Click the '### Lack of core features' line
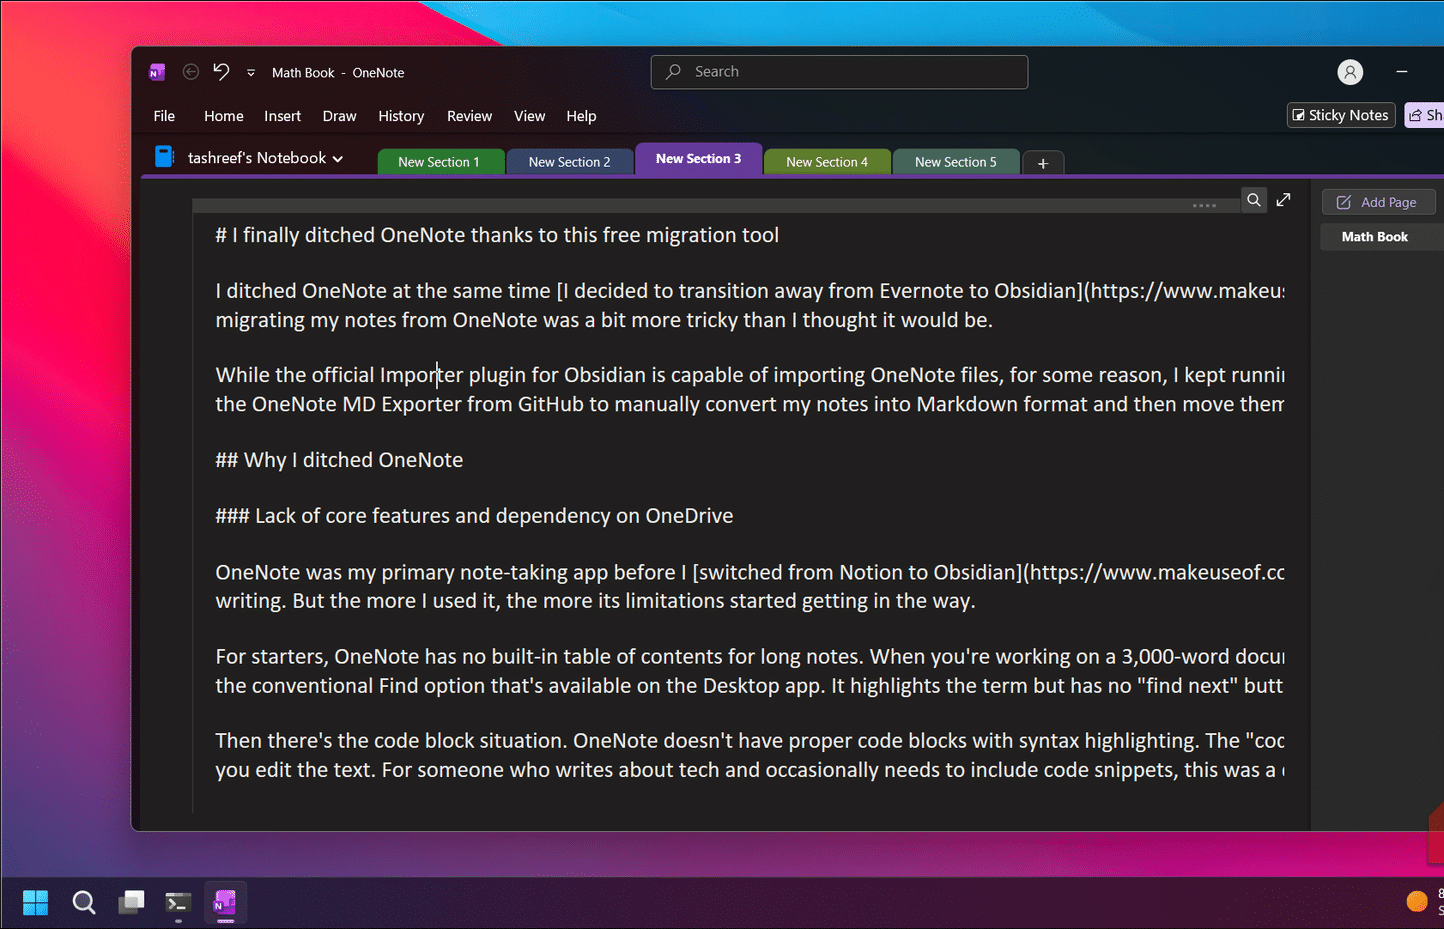This screenshot has height=929, width=1444. point(474,516)
